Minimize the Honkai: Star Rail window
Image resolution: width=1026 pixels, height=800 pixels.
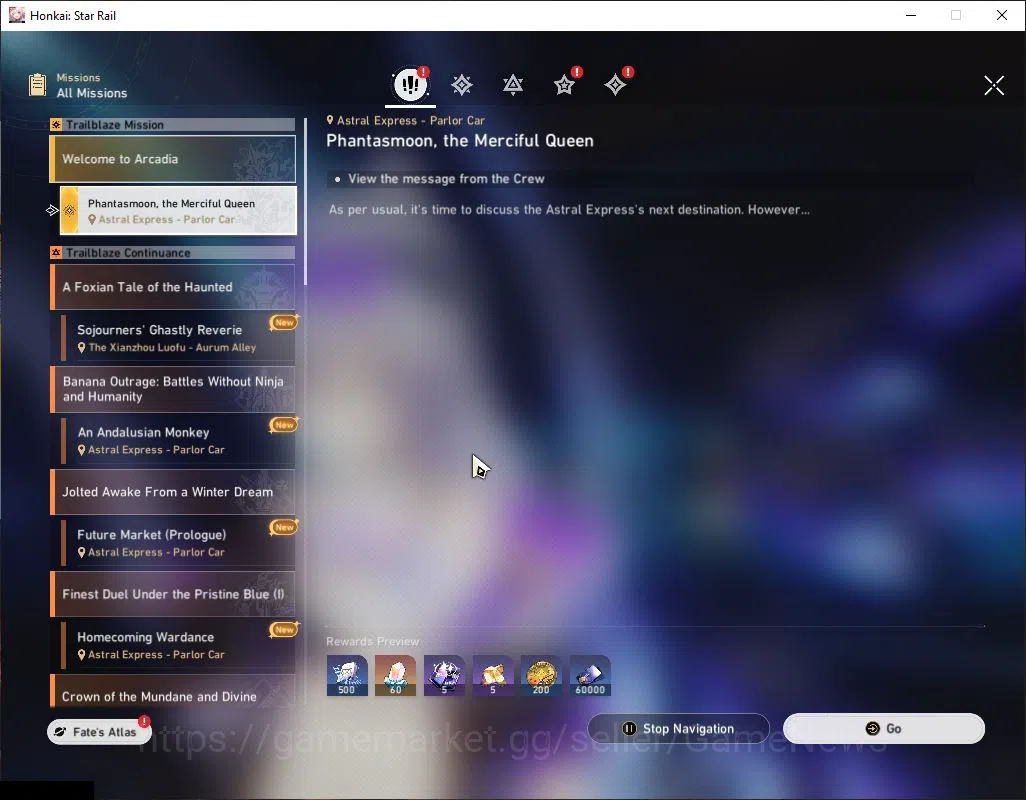pos(911,15)
